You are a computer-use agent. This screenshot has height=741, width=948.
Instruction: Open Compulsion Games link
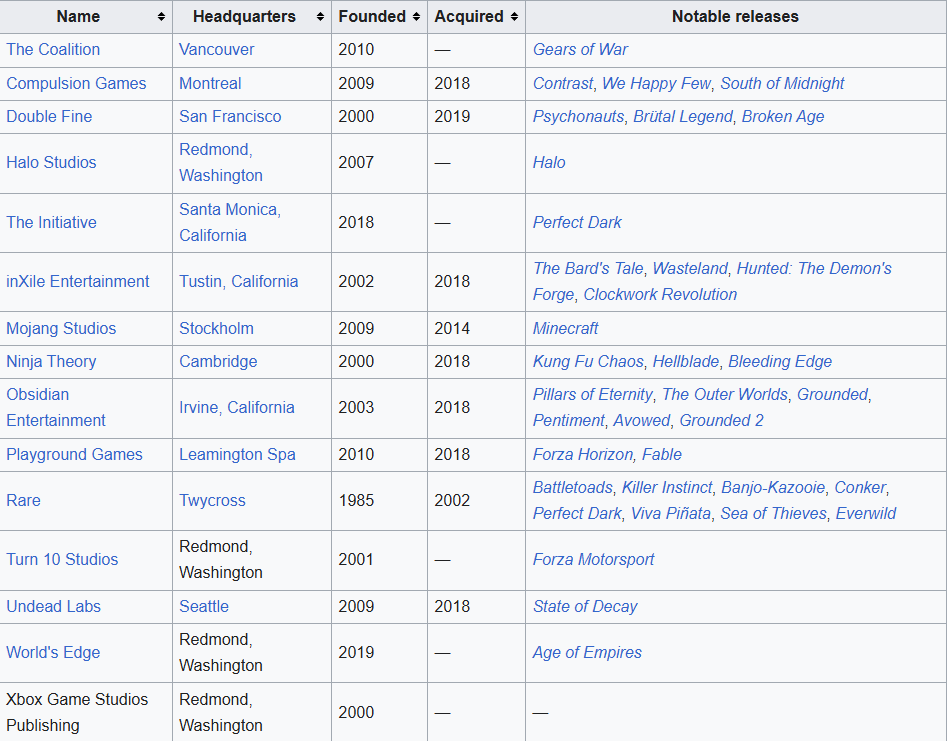[76, 83]
